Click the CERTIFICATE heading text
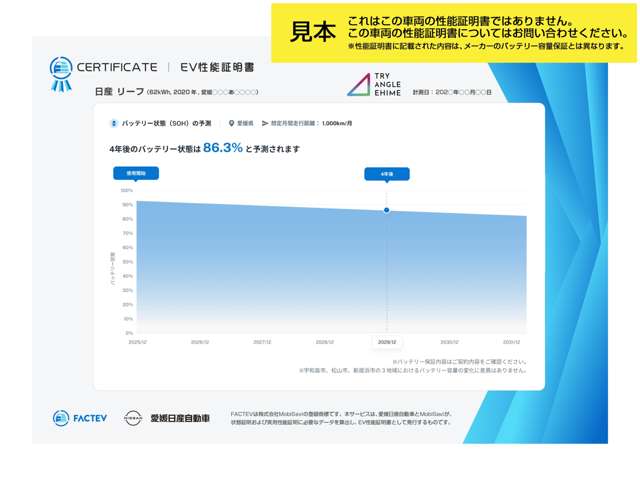Viewport: 640px width, 480px height. point(117,67)
